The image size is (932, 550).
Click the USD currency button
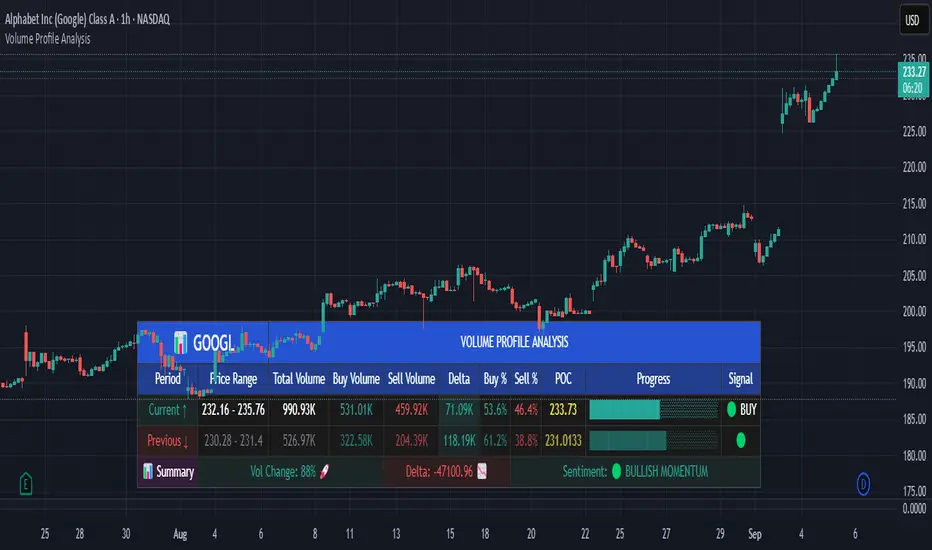click(912, 21)
